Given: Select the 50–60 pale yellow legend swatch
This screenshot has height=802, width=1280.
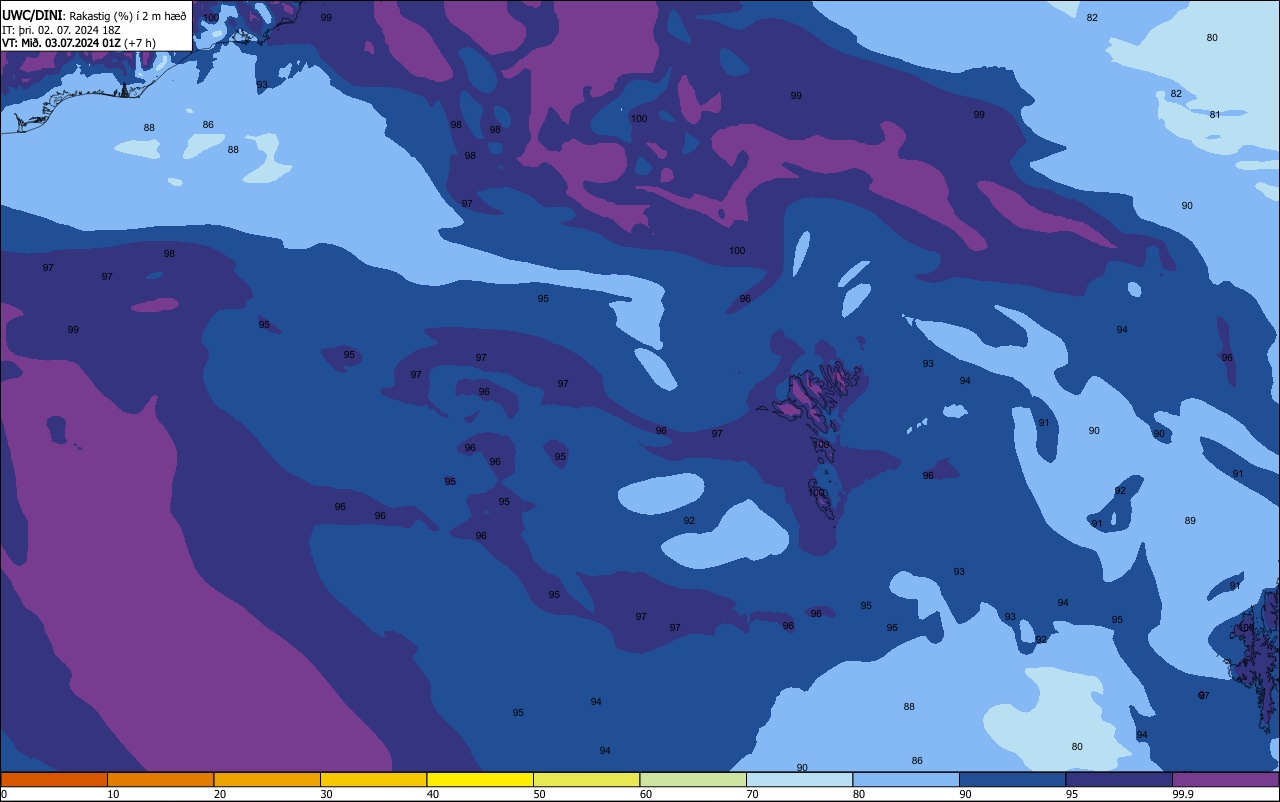Looking at the screenshot, I should pyautogui.click(x=586, y=779).
